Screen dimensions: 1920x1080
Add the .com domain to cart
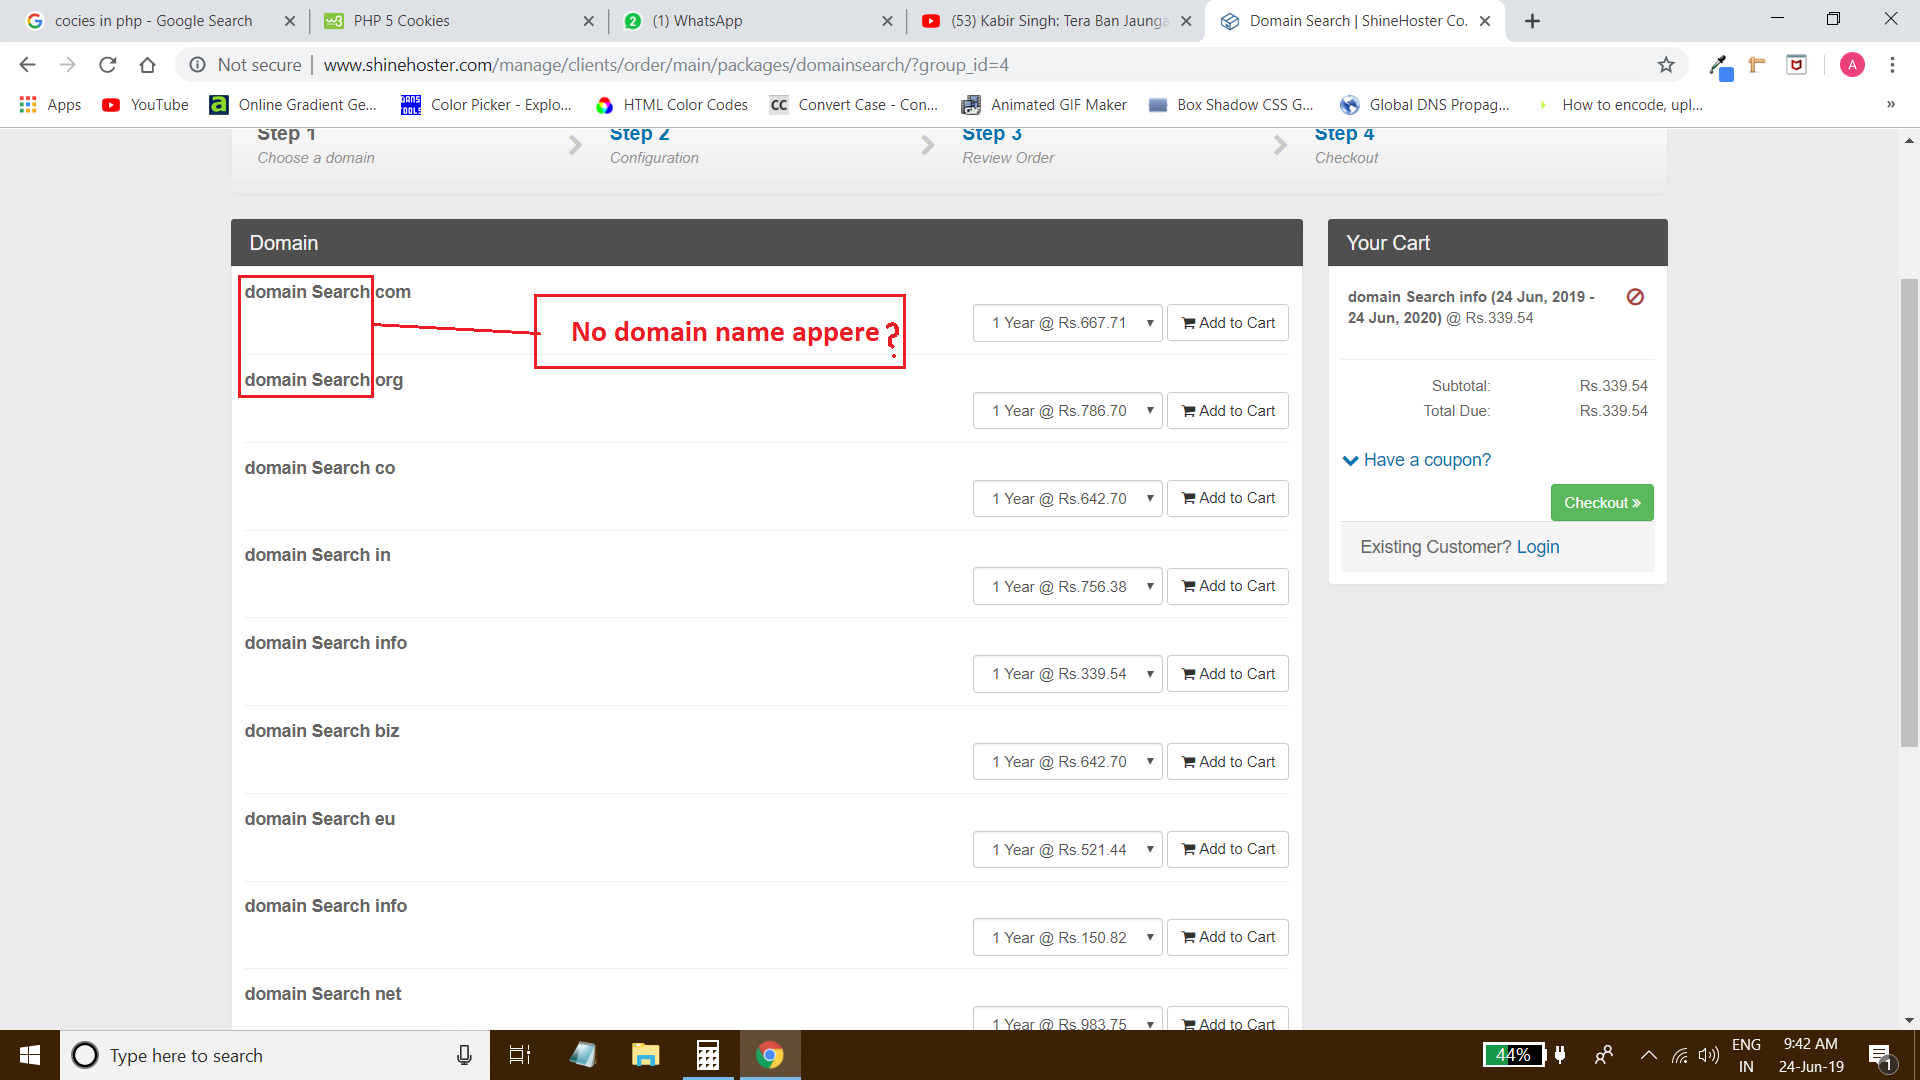point(1228,323)
